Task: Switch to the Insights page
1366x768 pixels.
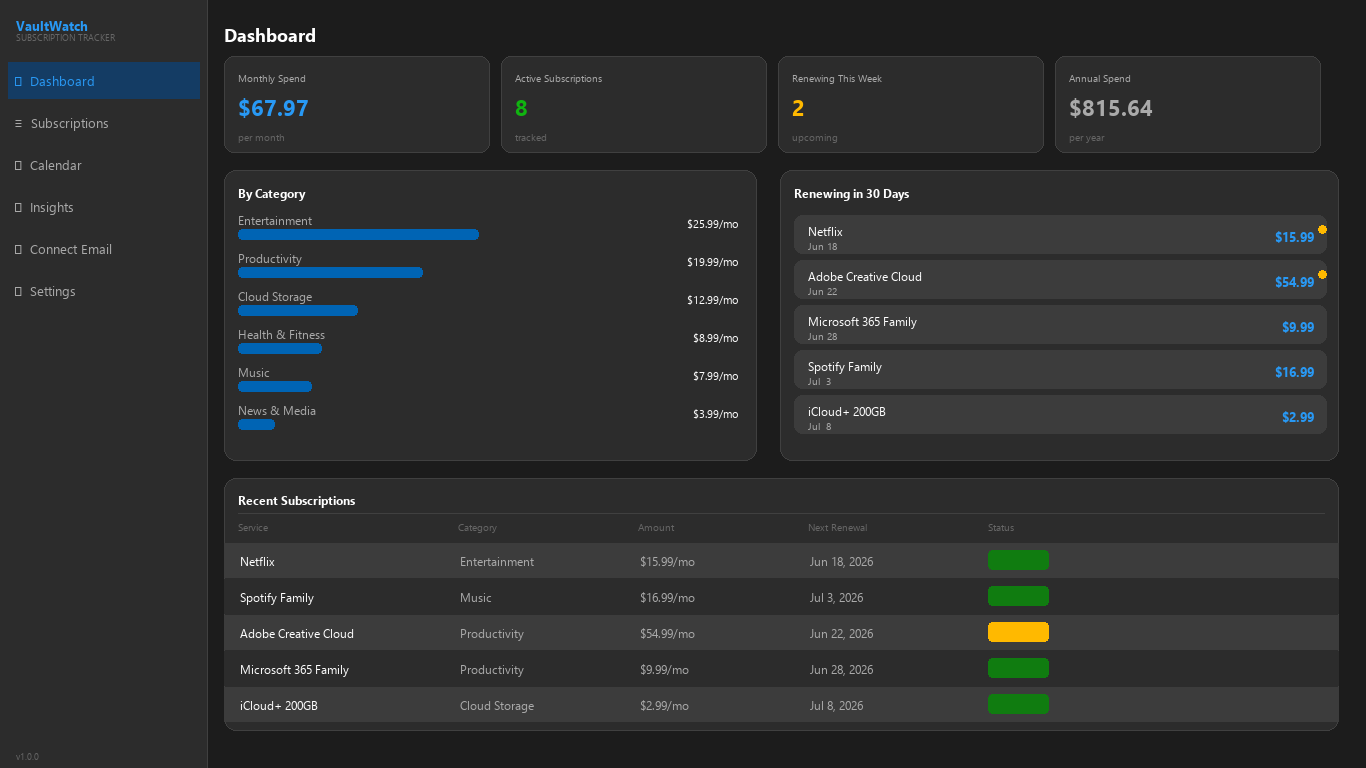Action: coord(104,207)
